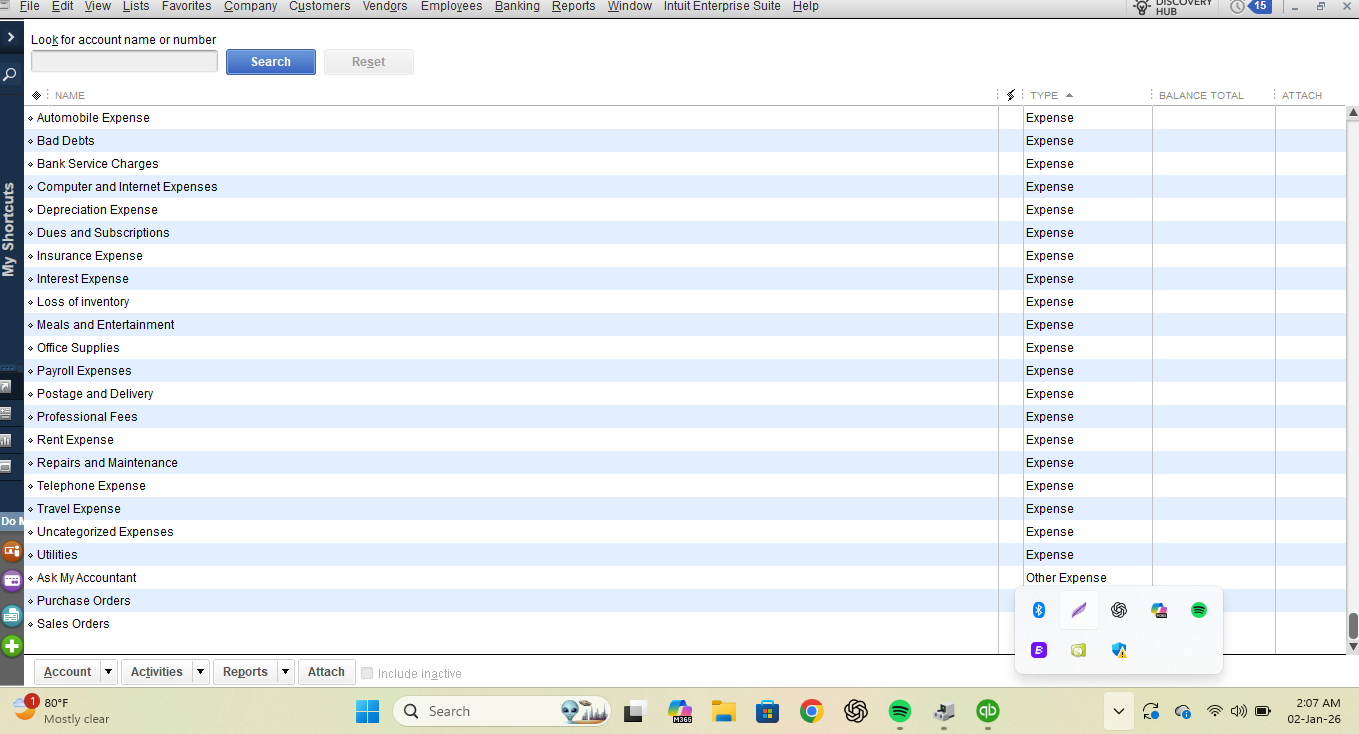
Task: Open the Reports button dropdown arrow
Action: 285,672
